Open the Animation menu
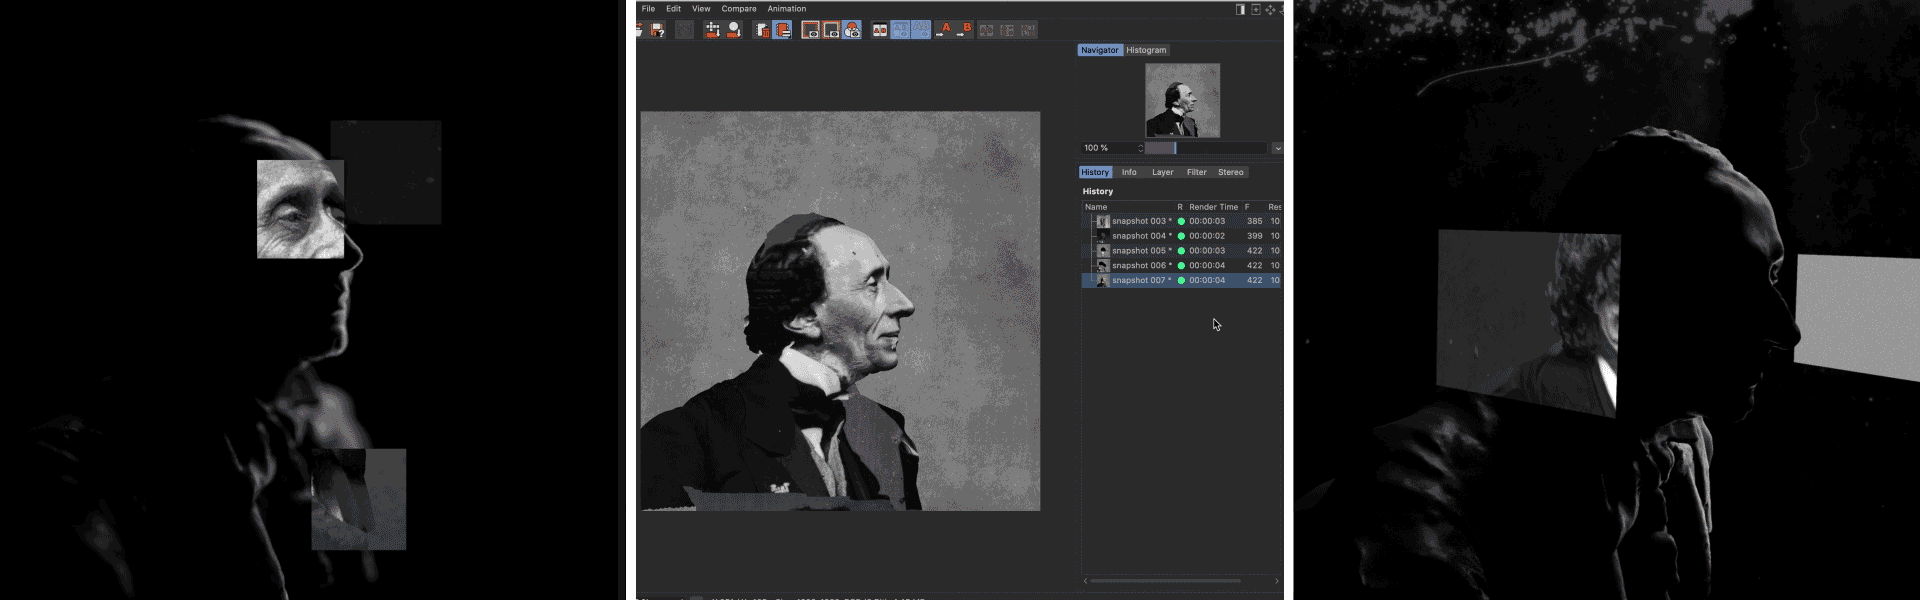 pyautogui.click(x=786, y=9)
